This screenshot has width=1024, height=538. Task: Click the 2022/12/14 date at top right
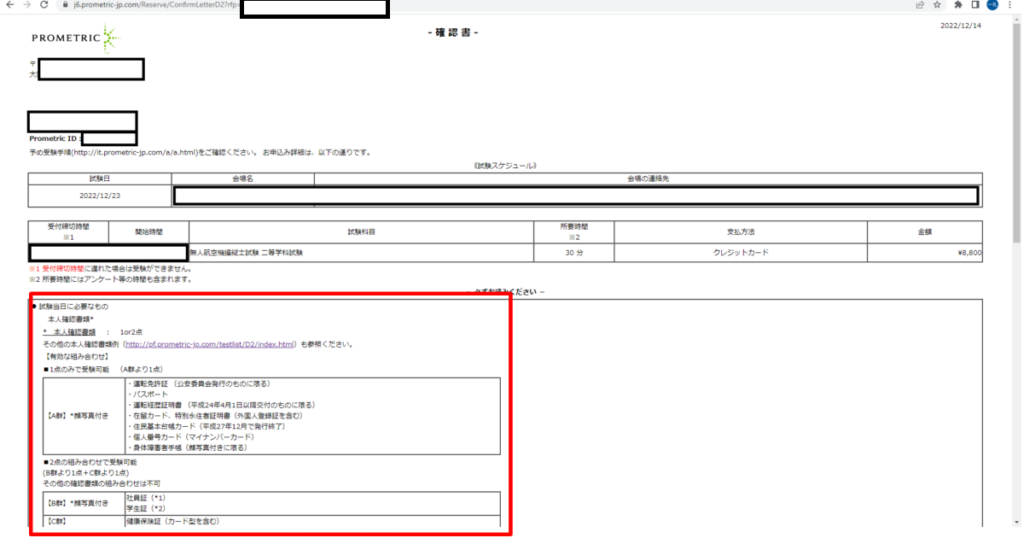[961, 25]
